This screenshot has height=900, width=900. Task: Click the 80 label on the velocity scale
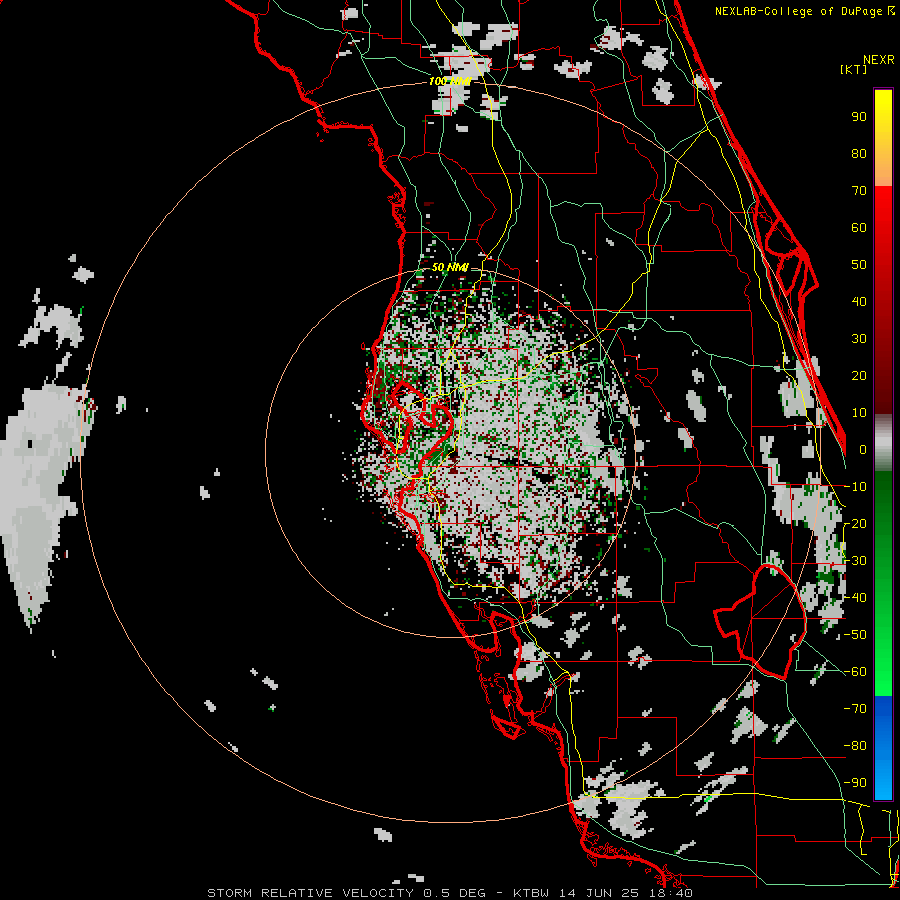(859, 154)
